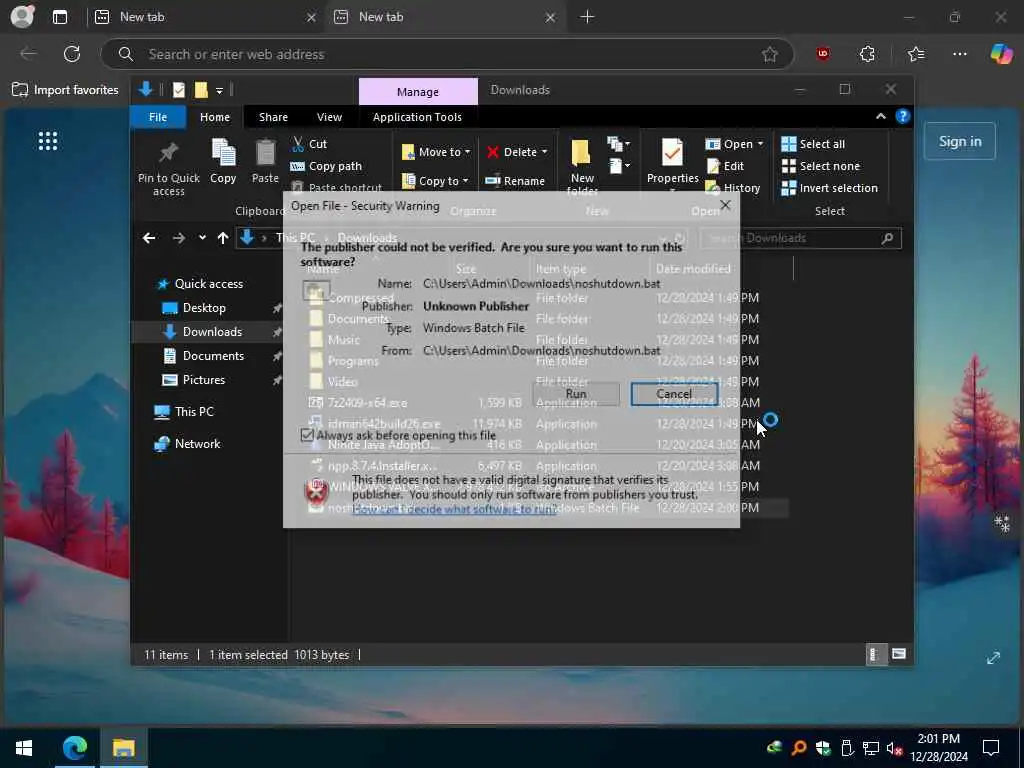Viewport: 1024px width, 768px height.
Task: Collapse the ribbon with the chevron
Action: click(880, 116)
